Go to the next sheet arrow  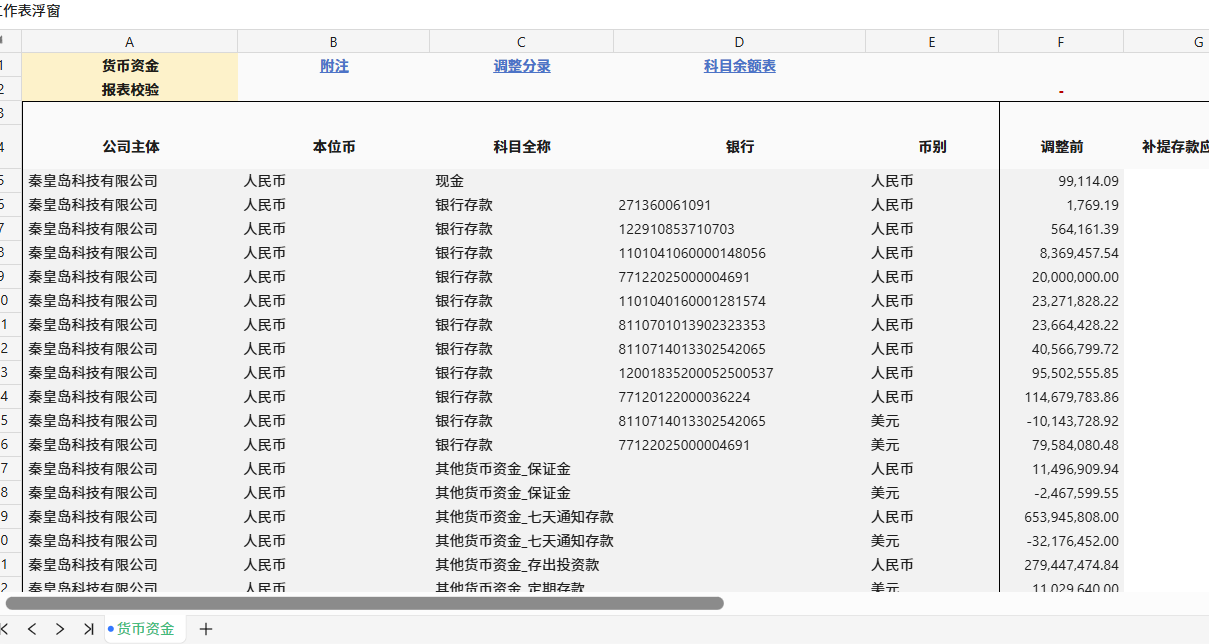pos(60,629)
